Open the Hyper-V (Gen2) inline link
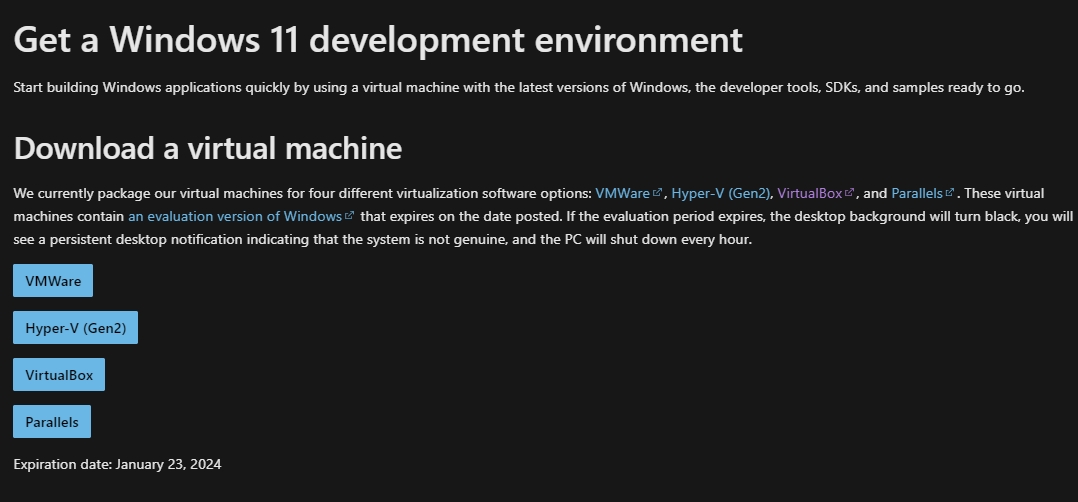The image size is (1078, 502). pyautogui.click(x=720, y=193)
